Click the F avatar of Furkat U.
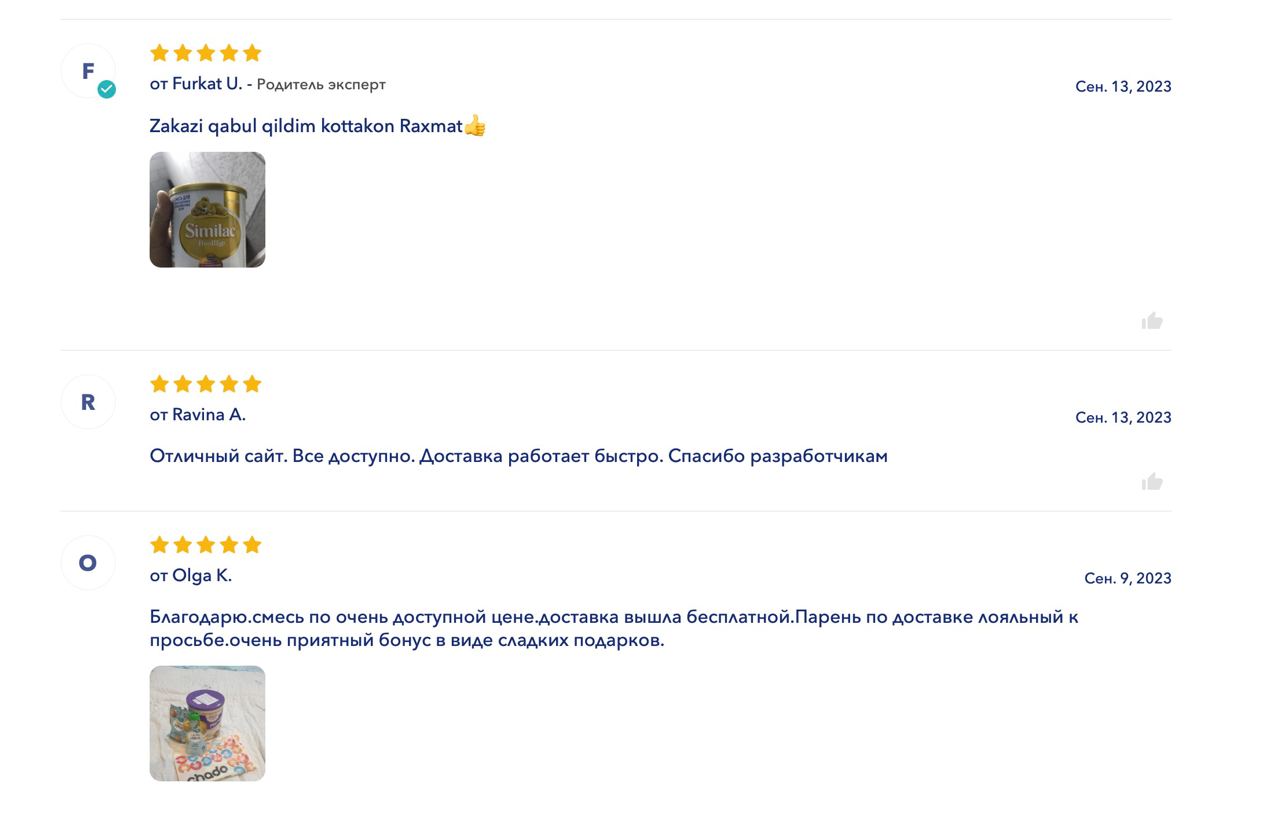The height and width of the screenshot is (814, 1280). click(88, 71)
